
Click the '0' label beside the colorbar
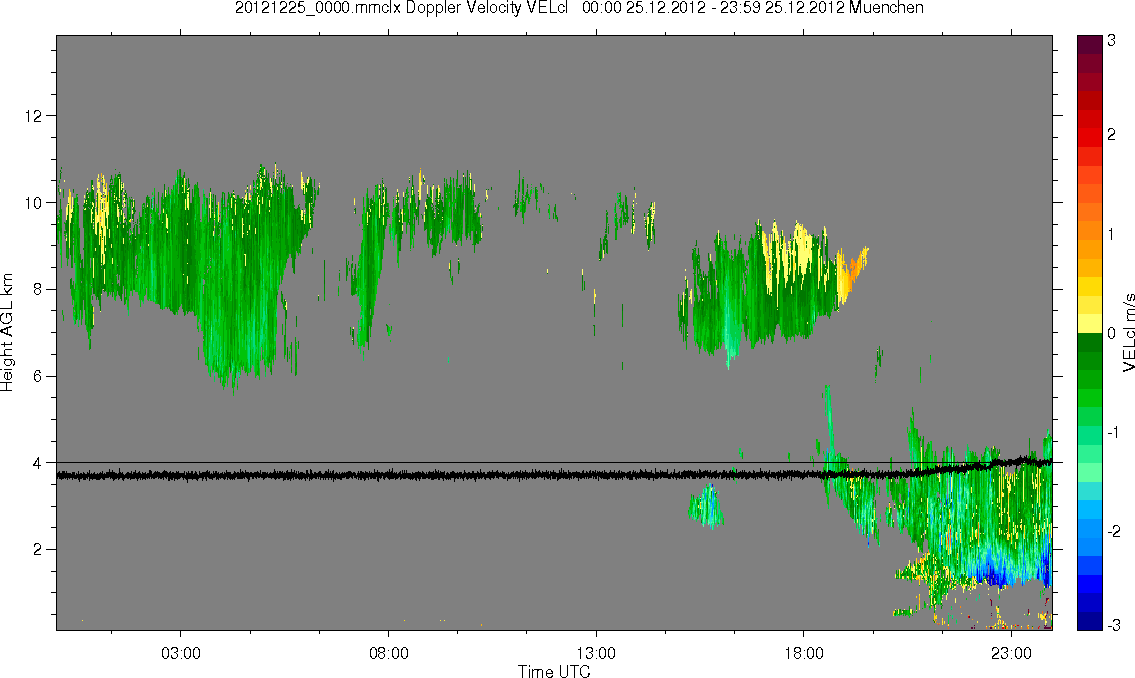(x=1111, y=334)
